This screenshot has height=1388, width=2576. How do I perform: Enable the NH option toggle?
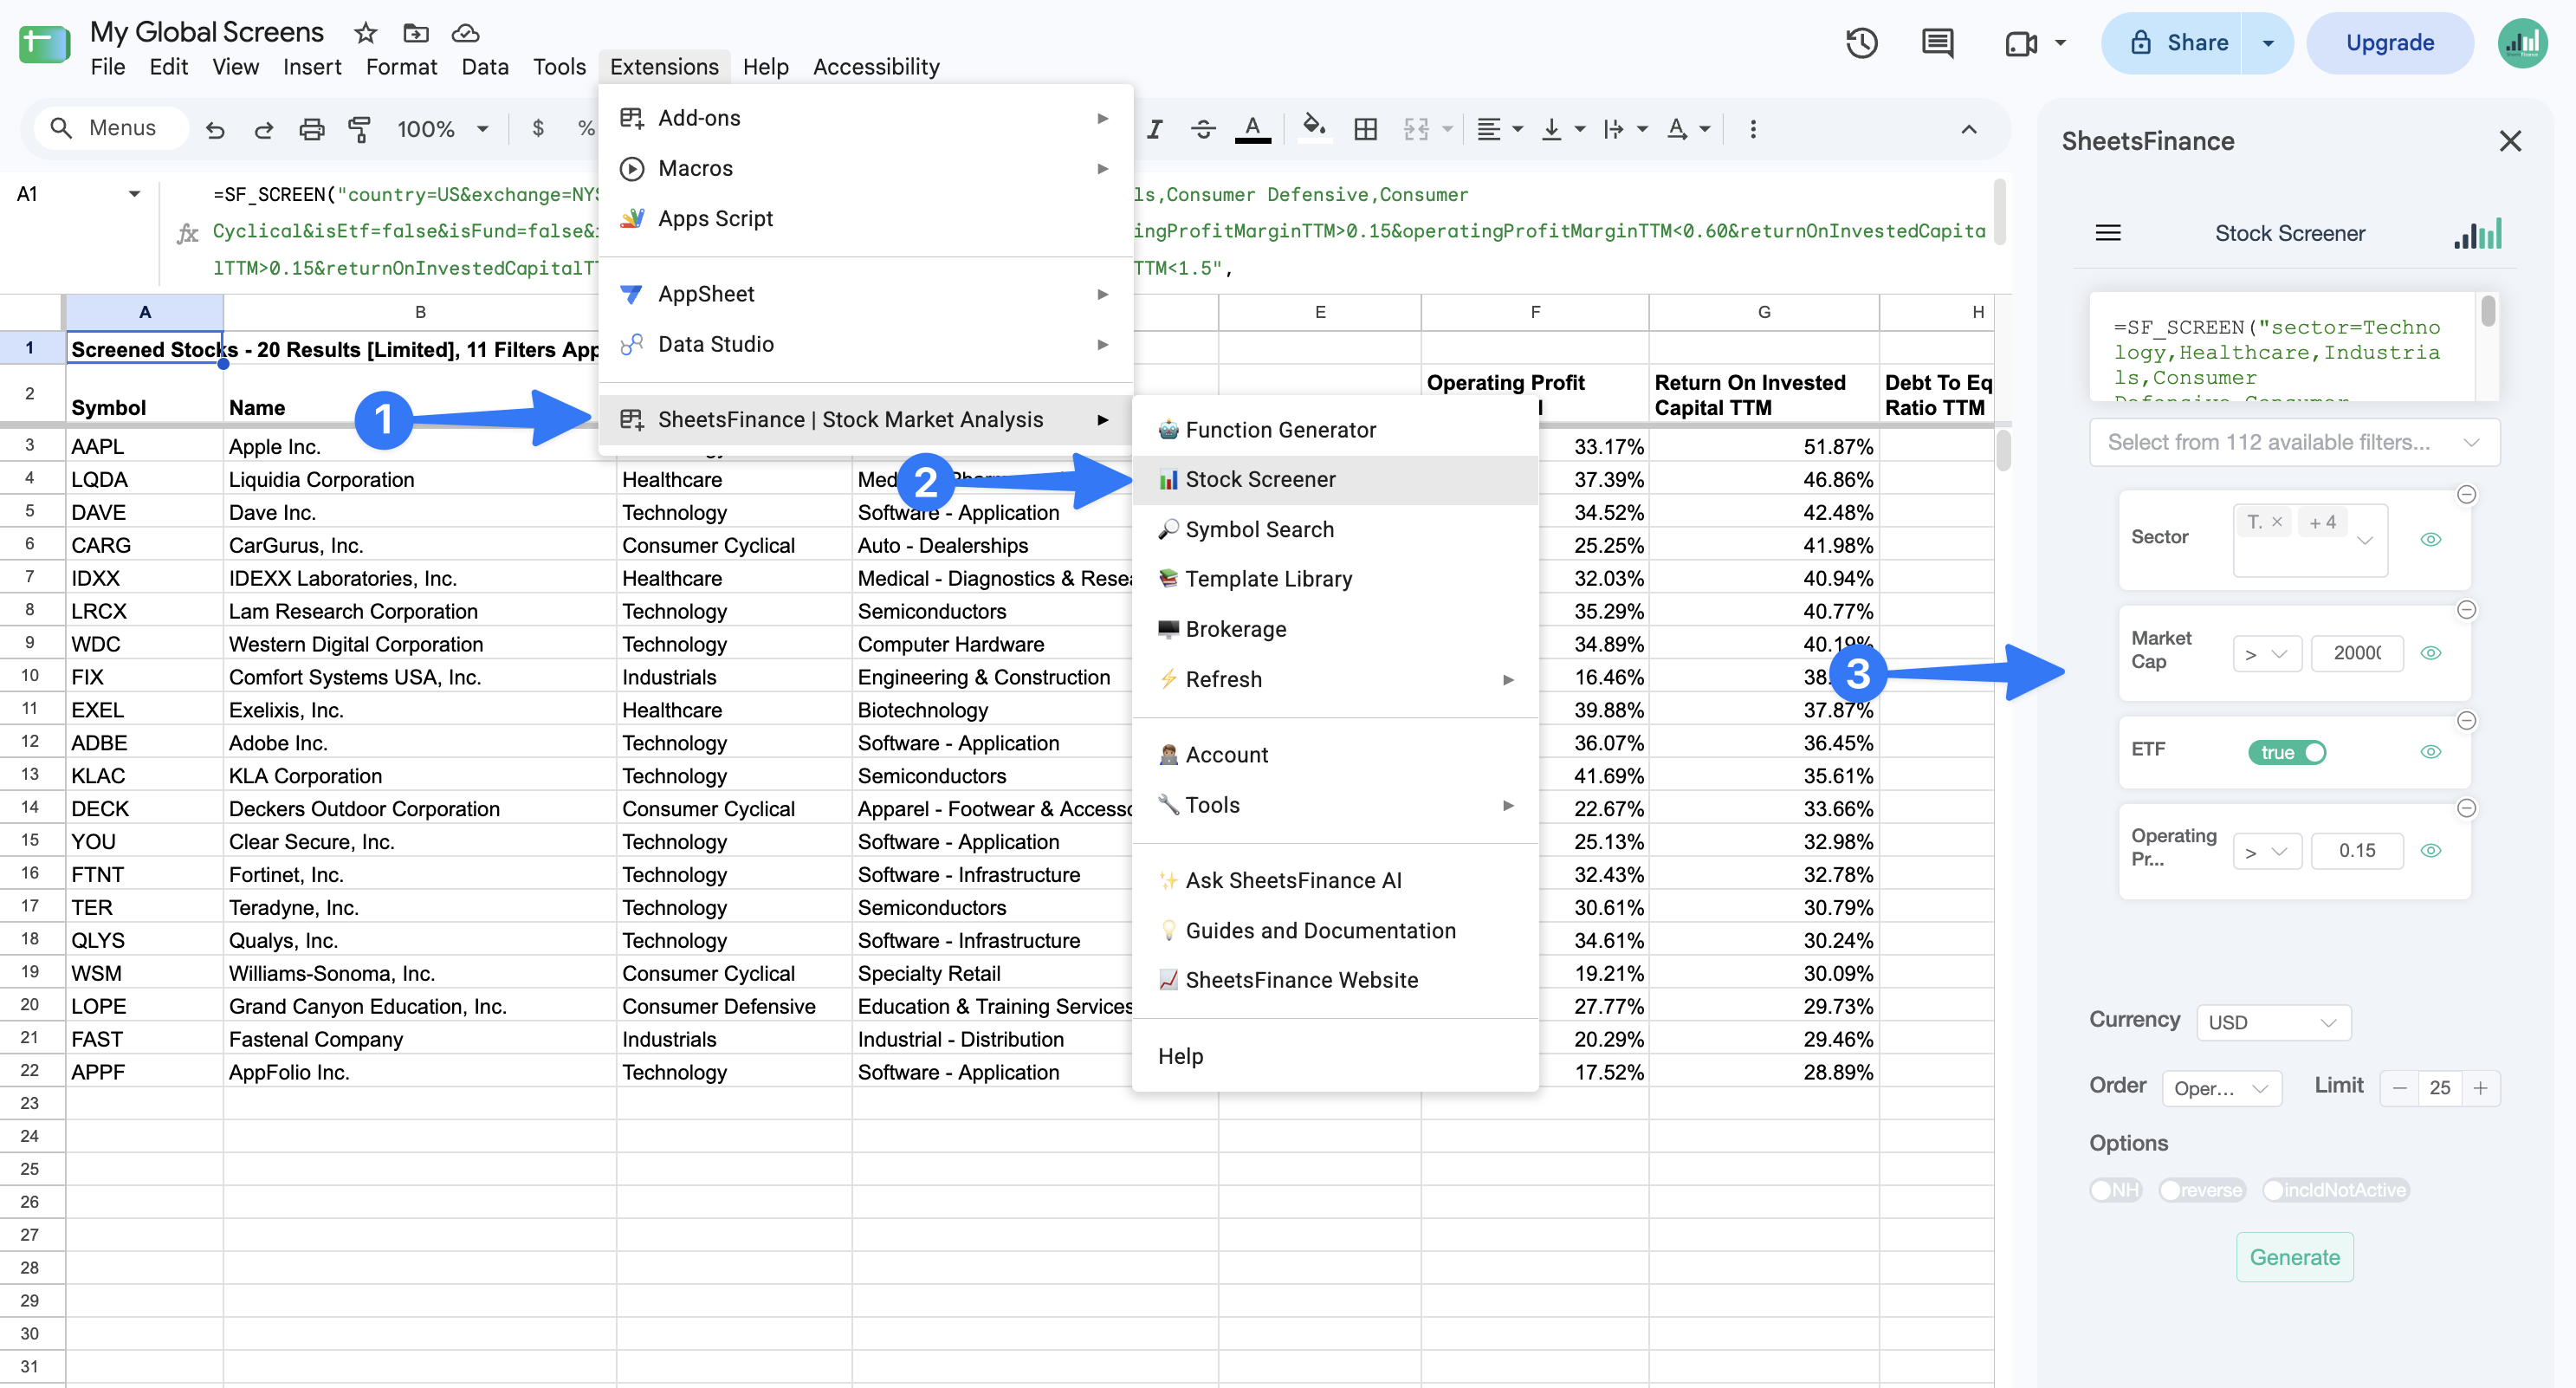click(2115, 1190)
